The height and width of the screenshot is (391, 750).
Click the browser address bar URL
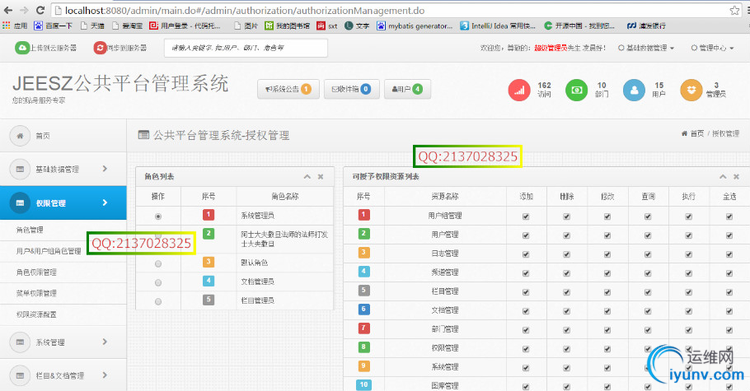click(245, 11)
